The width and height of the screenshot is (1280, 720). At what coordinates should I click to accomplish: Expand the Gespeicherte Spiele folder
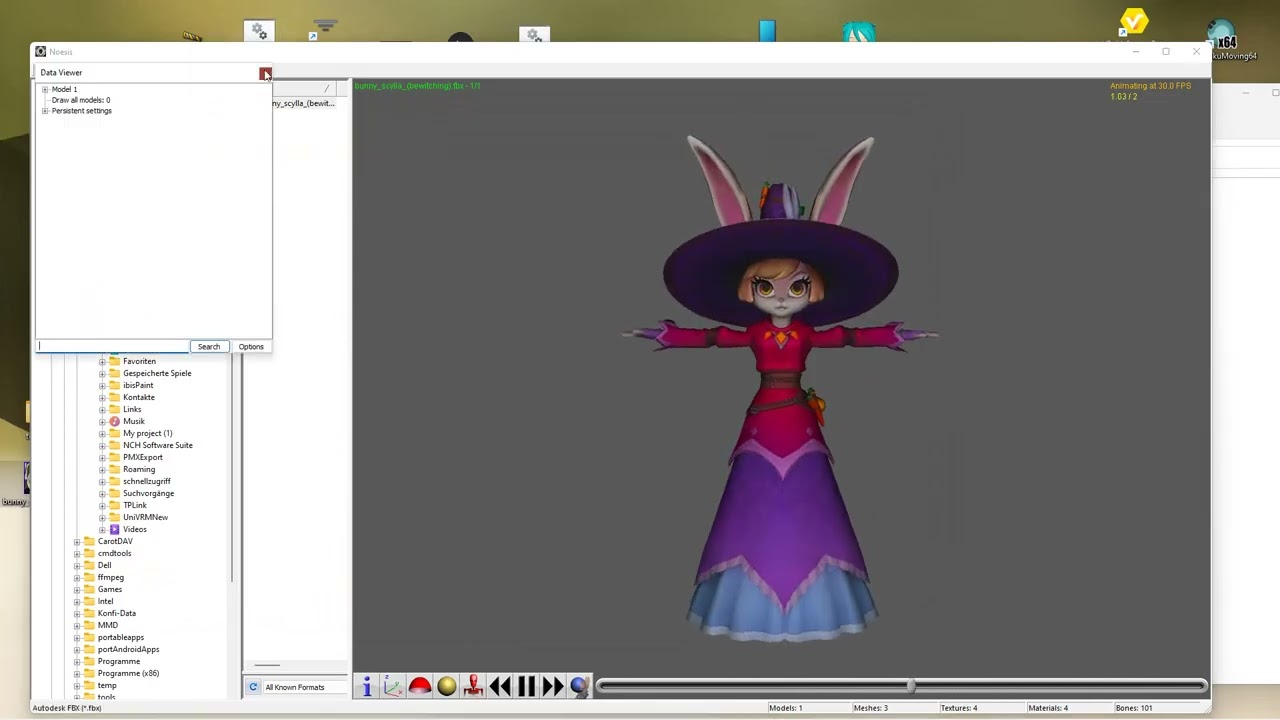(102, 373)
